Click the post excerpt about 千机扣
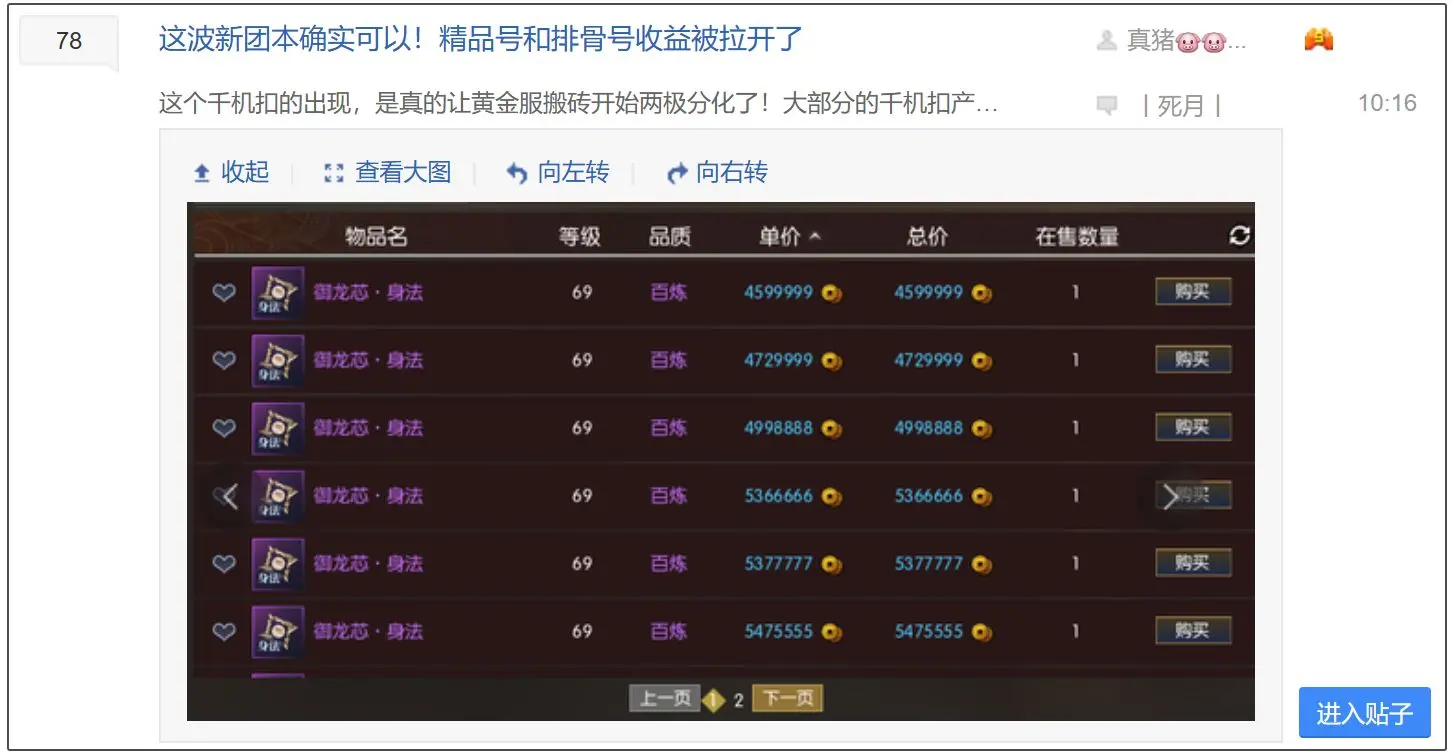The width and height of the screenshot is (1451, 755). 578,104
